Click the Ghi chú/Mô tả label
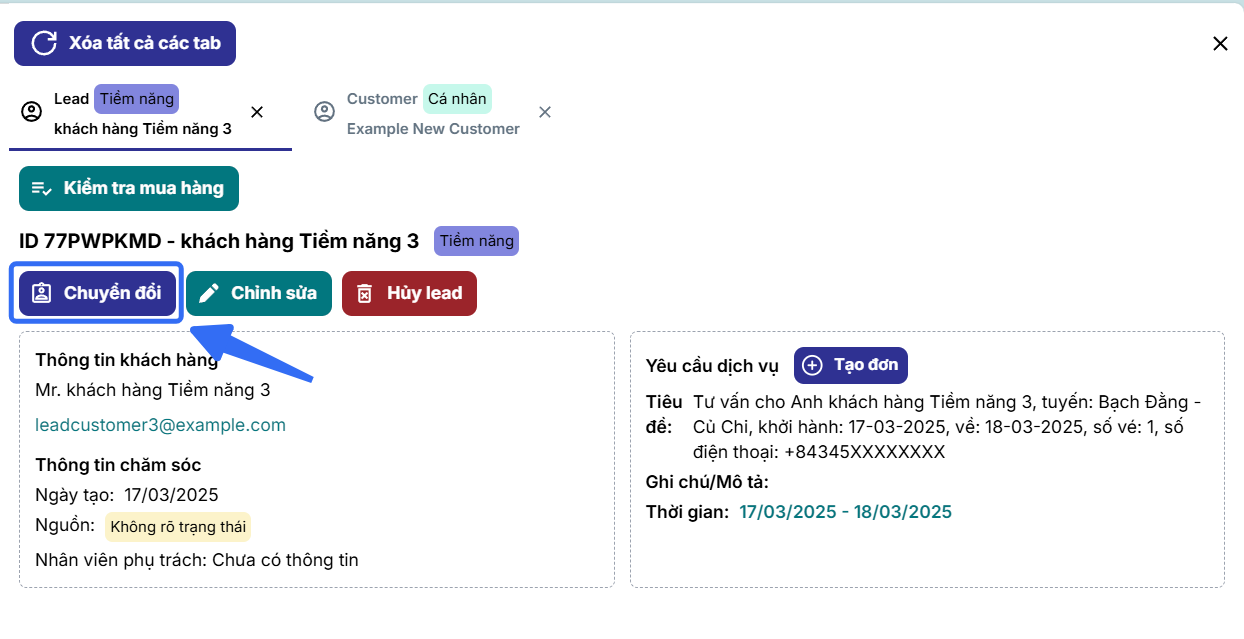The image size is (1244, 639). (x=707, y=482)
